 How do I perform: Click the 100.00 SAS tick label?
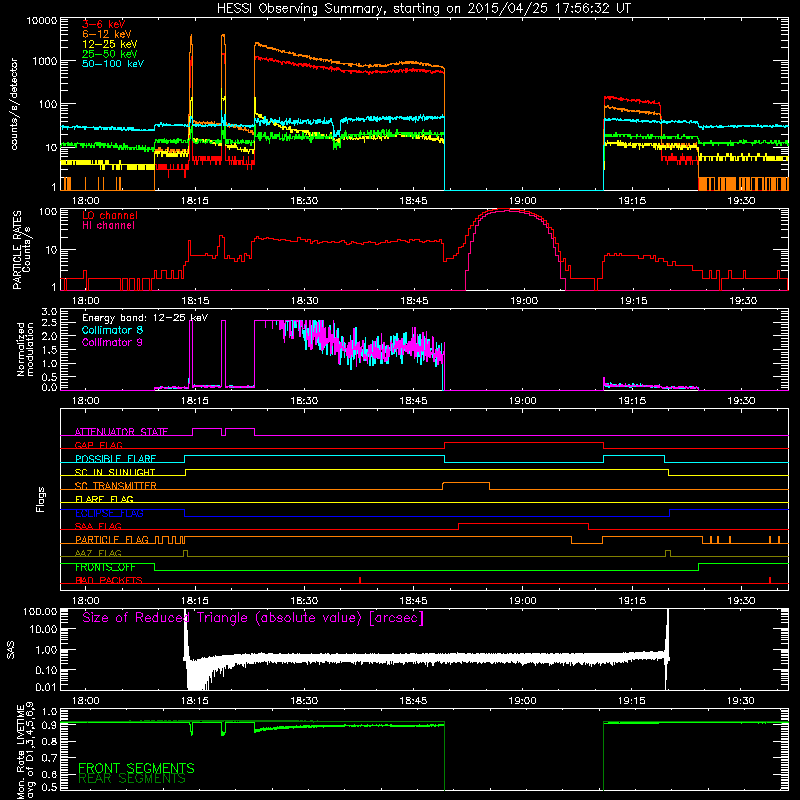[x=40, y=612]
